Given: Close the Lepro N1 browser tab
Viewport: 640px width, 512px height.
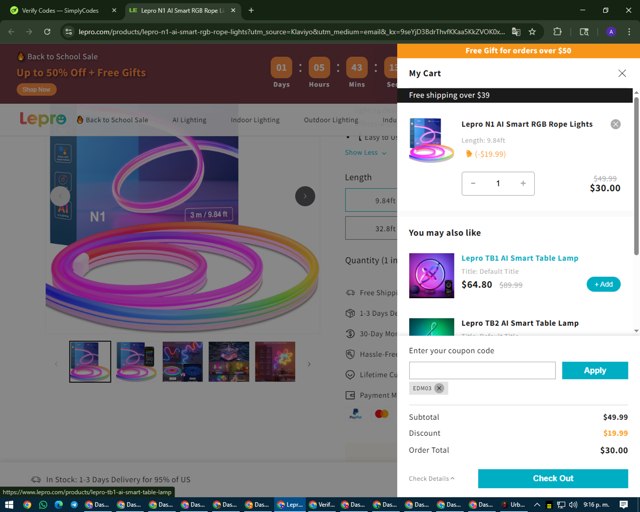Looking at the screenshot, I should [x=233, y=11].
